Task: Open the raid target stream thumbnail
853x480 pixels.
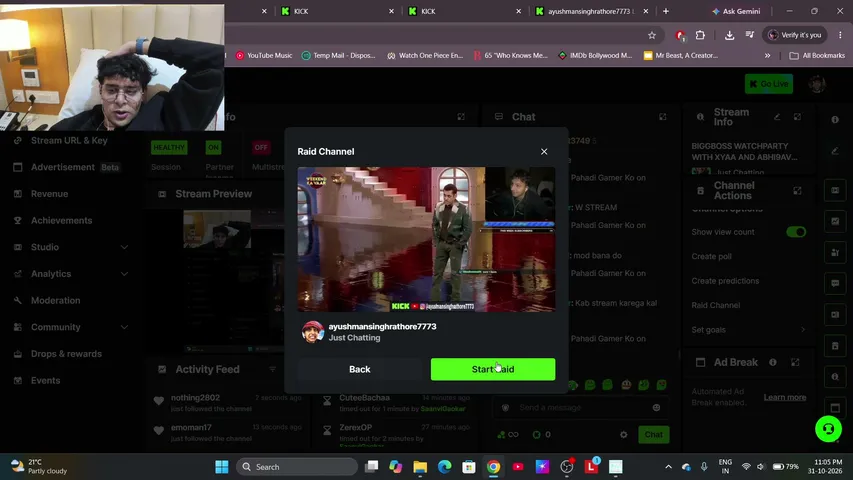Action: (x=426, y=239)
